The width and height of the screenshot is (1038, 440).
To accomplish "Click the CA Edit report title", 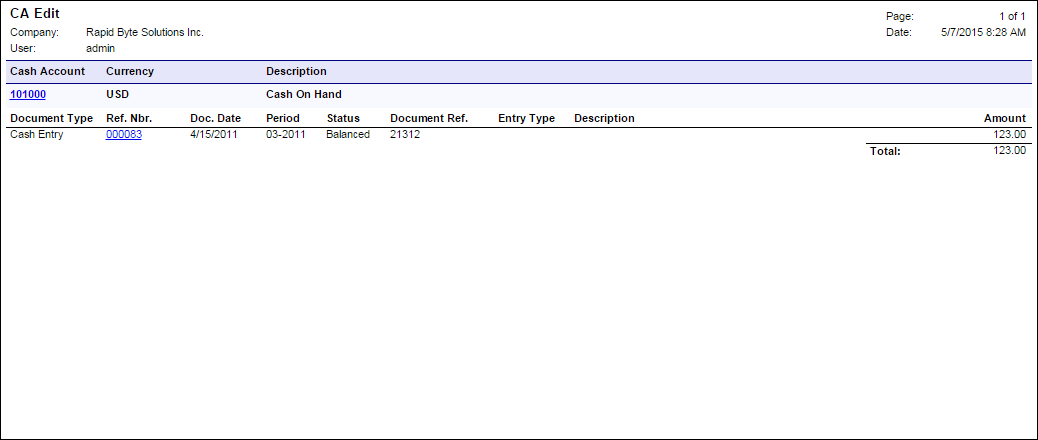I will coord(35,14).
